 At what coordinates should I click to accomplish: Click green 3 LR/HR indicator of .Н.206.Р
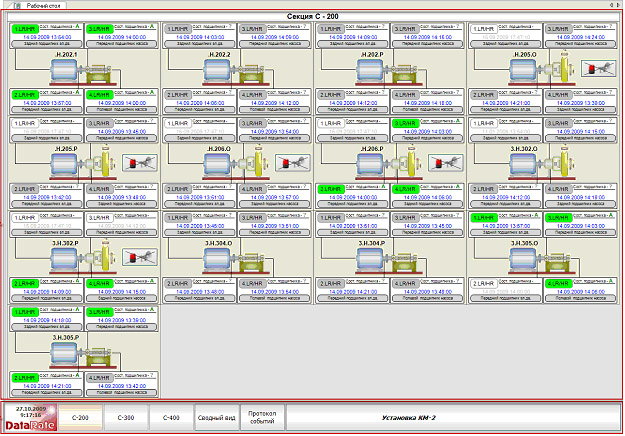pos(406,124)
